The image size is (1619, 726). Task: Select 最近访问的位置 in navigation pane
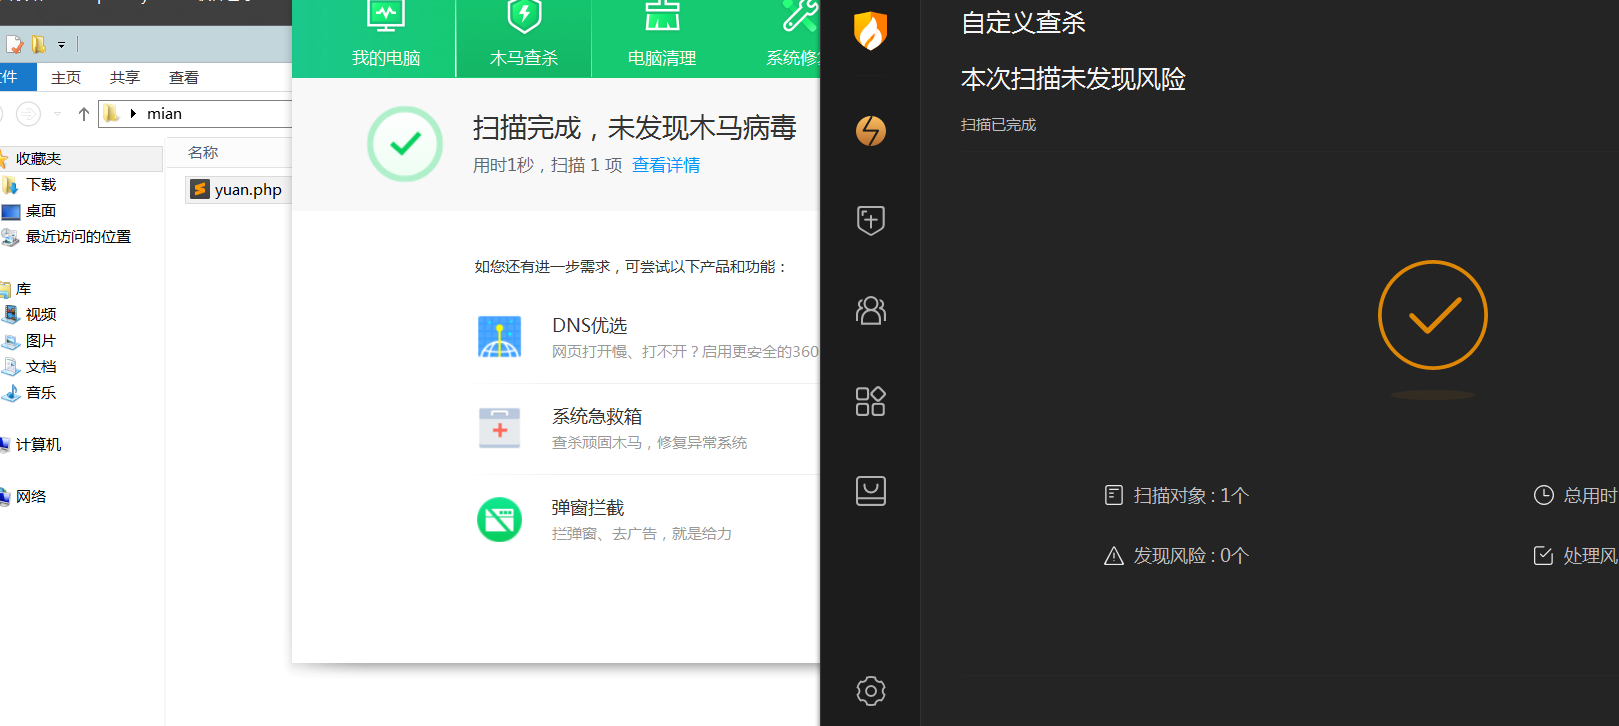point(78,237)
